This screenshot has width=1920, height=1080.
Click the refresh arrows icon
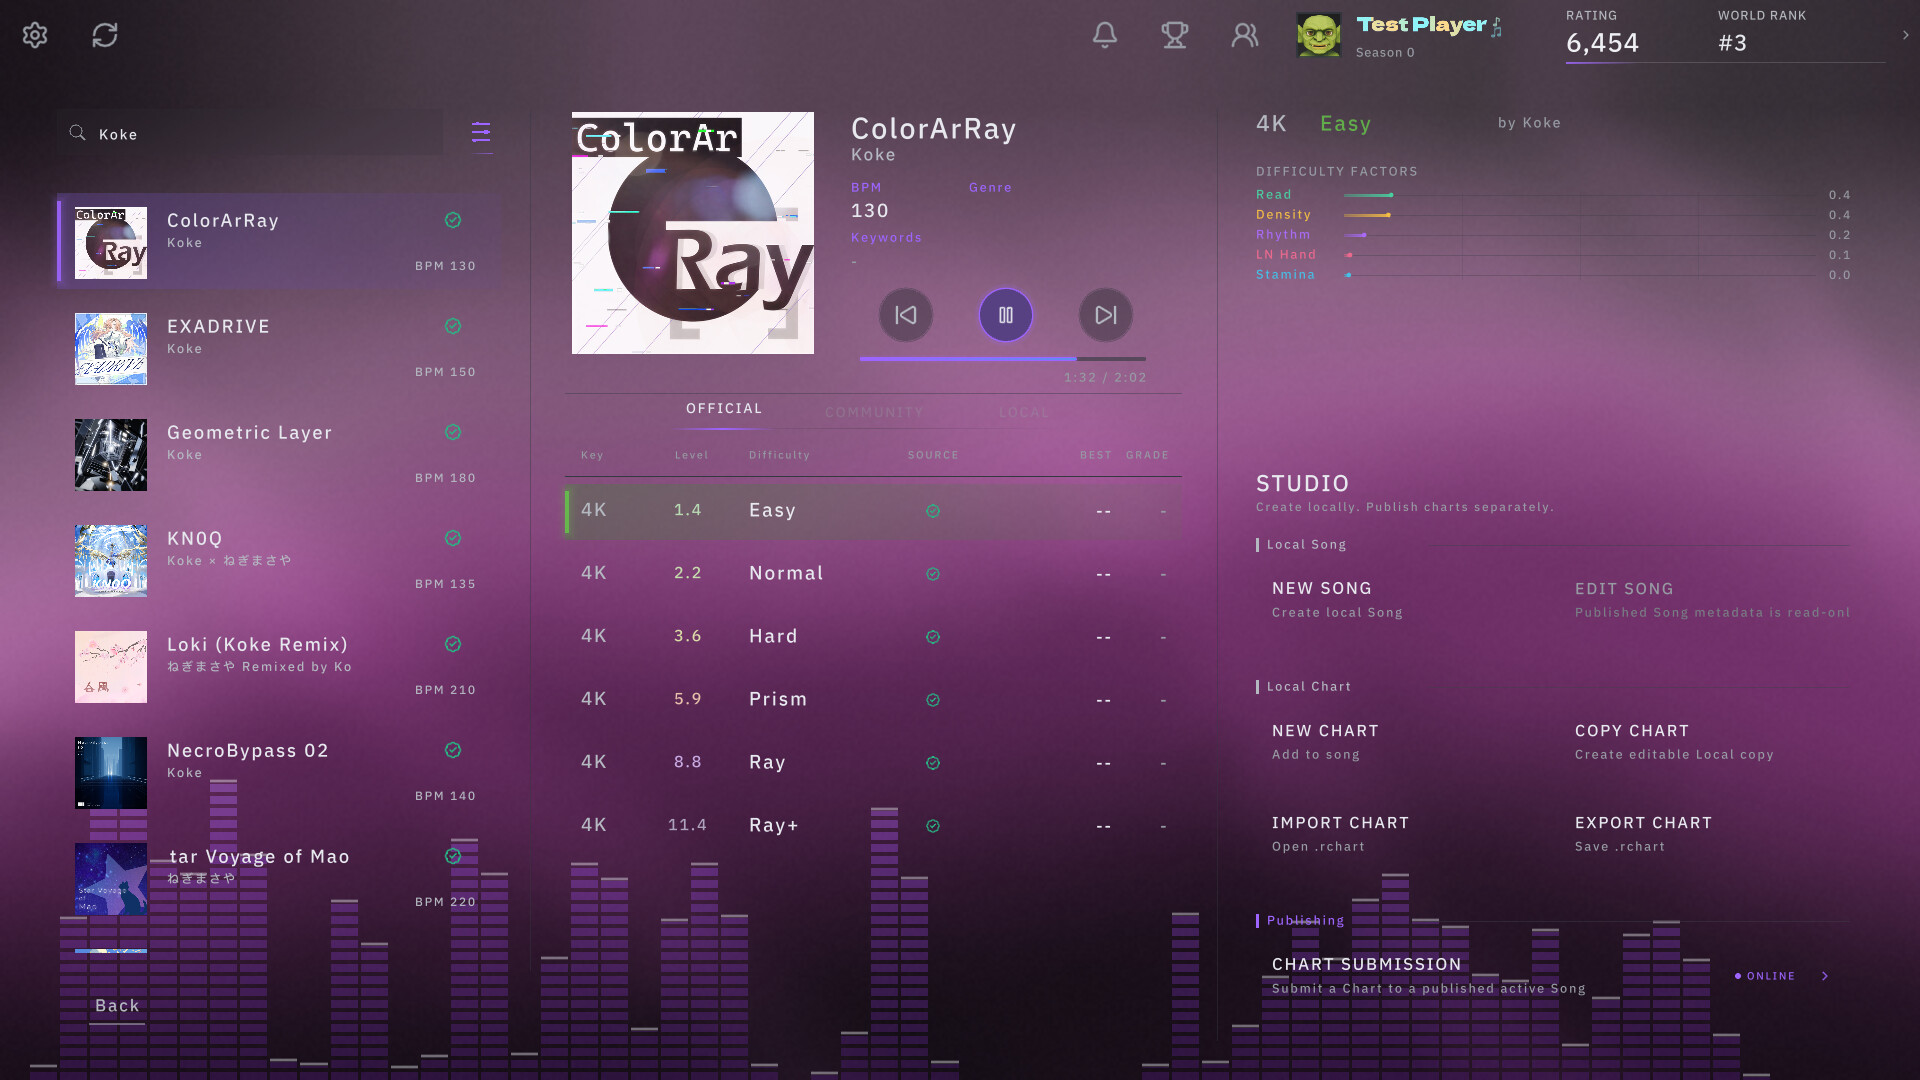[x=105, y=35]
